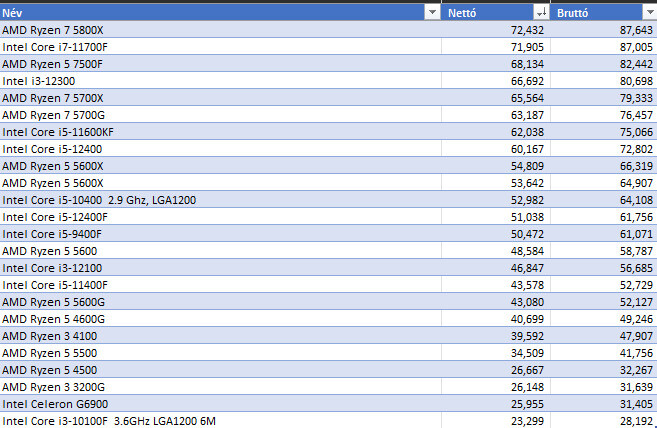This screenshot has width=657, height=428.
Task: Click the Bruttó value 87,005
Action: pos(636,47)
